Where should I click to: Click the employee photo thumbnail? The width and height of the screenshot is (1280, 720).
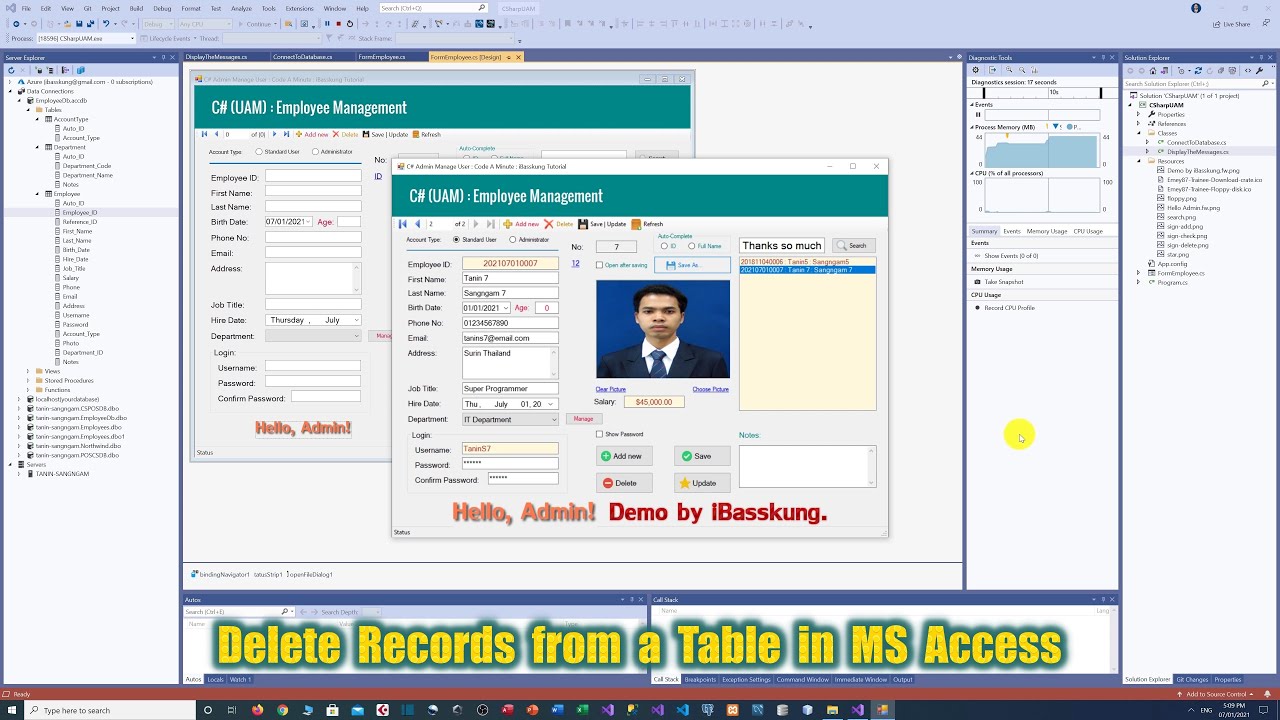pyautogui.click(x=663, y=329)
